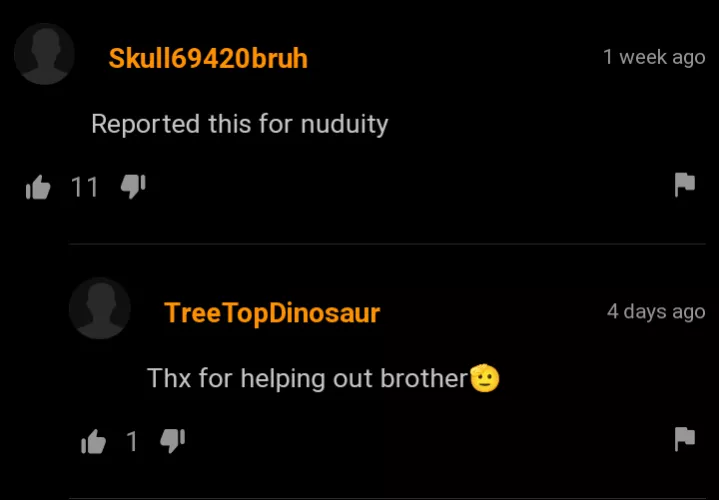Click the '1 week ago' timestamp
This screenshot has width=719, height=500.
[654, 57]
